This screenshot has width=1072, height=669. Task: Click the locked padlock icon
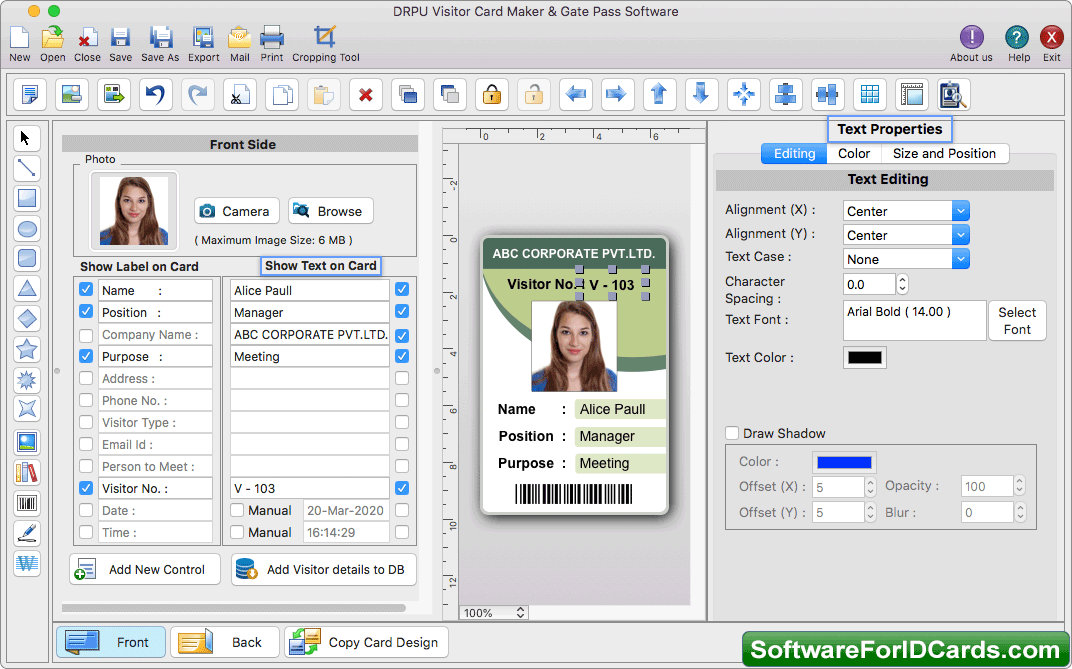pos(492,94)
